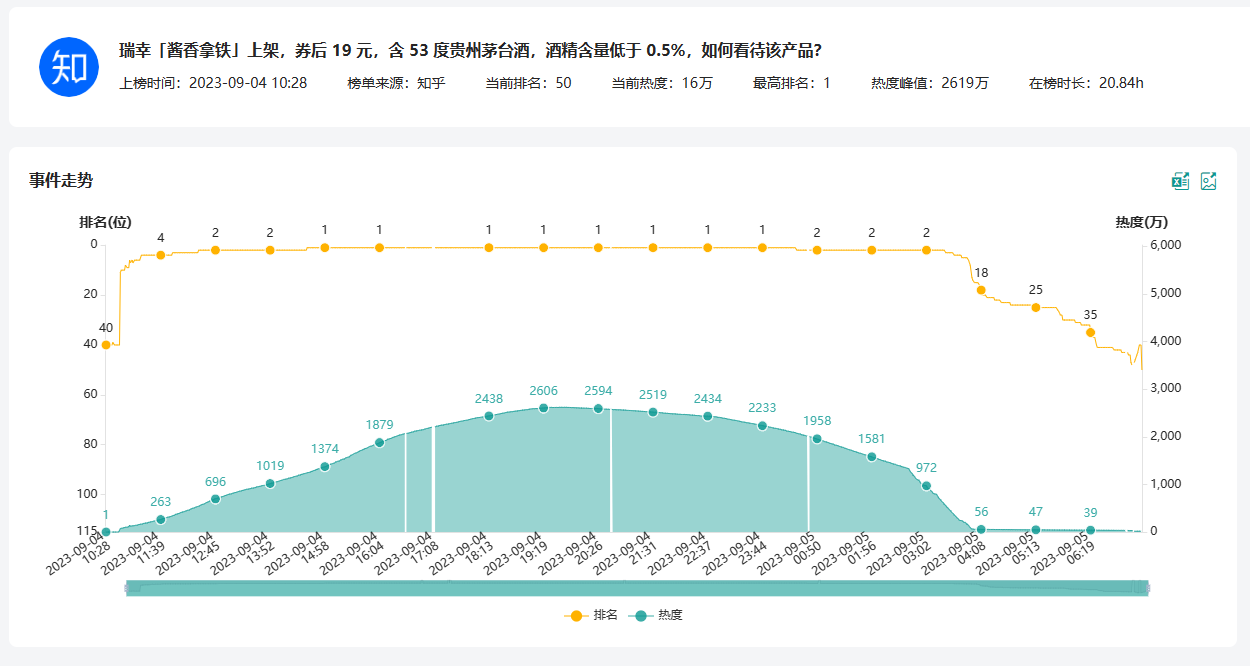Image resolution: width=1250 pixels, height=666 pixels.
Task: Click the rank data point labeled 35
Action: 1090,332
